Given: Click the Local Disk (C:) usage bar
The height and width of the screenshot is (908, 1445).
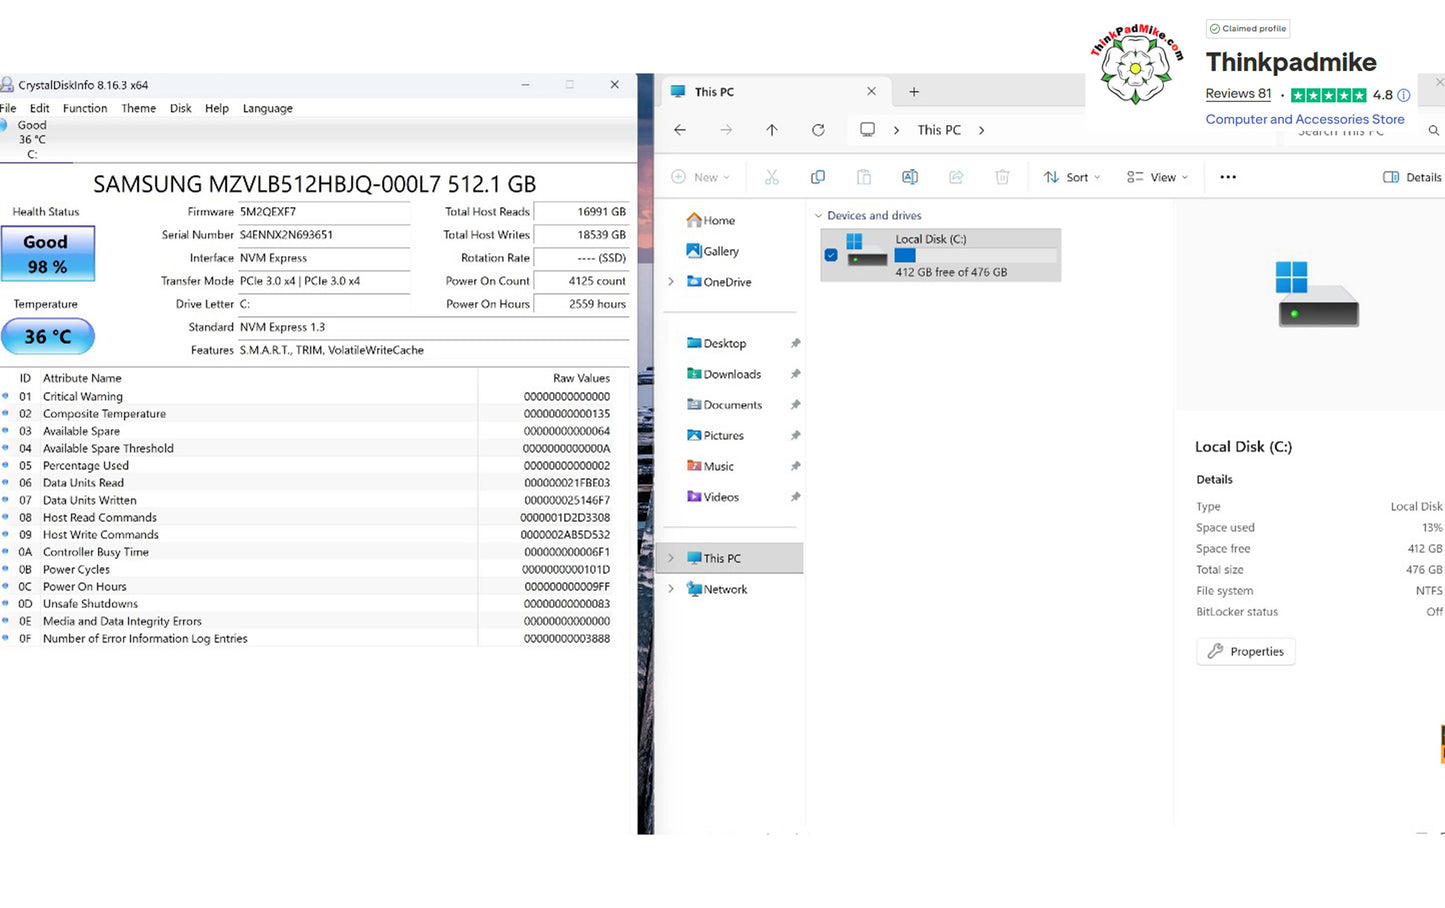Looking at the screenshot, I should point(975,256).
